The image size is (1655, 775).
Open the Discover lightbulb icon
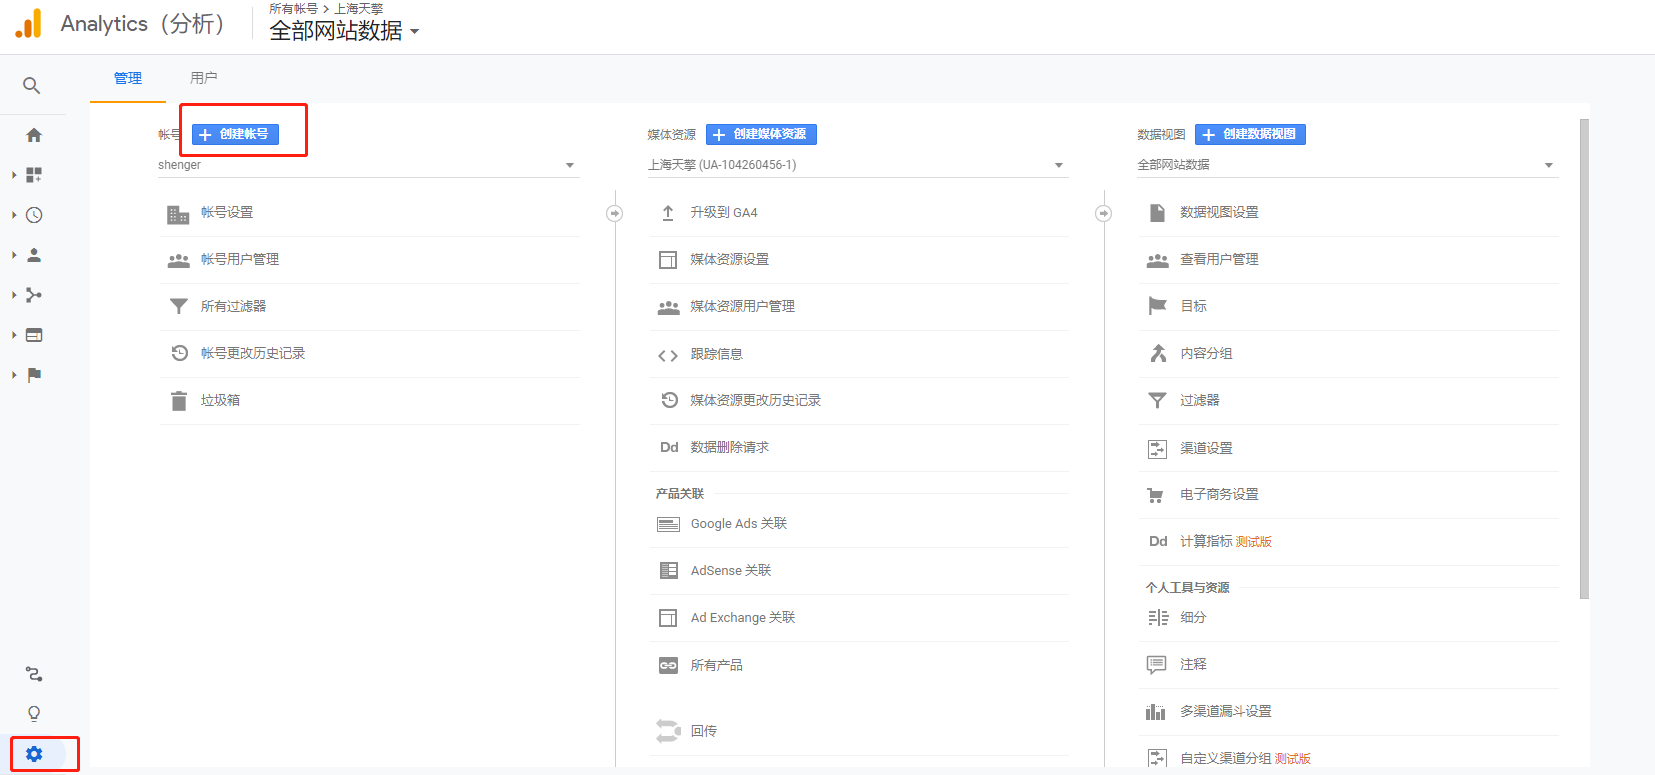[x=34, y=714]
